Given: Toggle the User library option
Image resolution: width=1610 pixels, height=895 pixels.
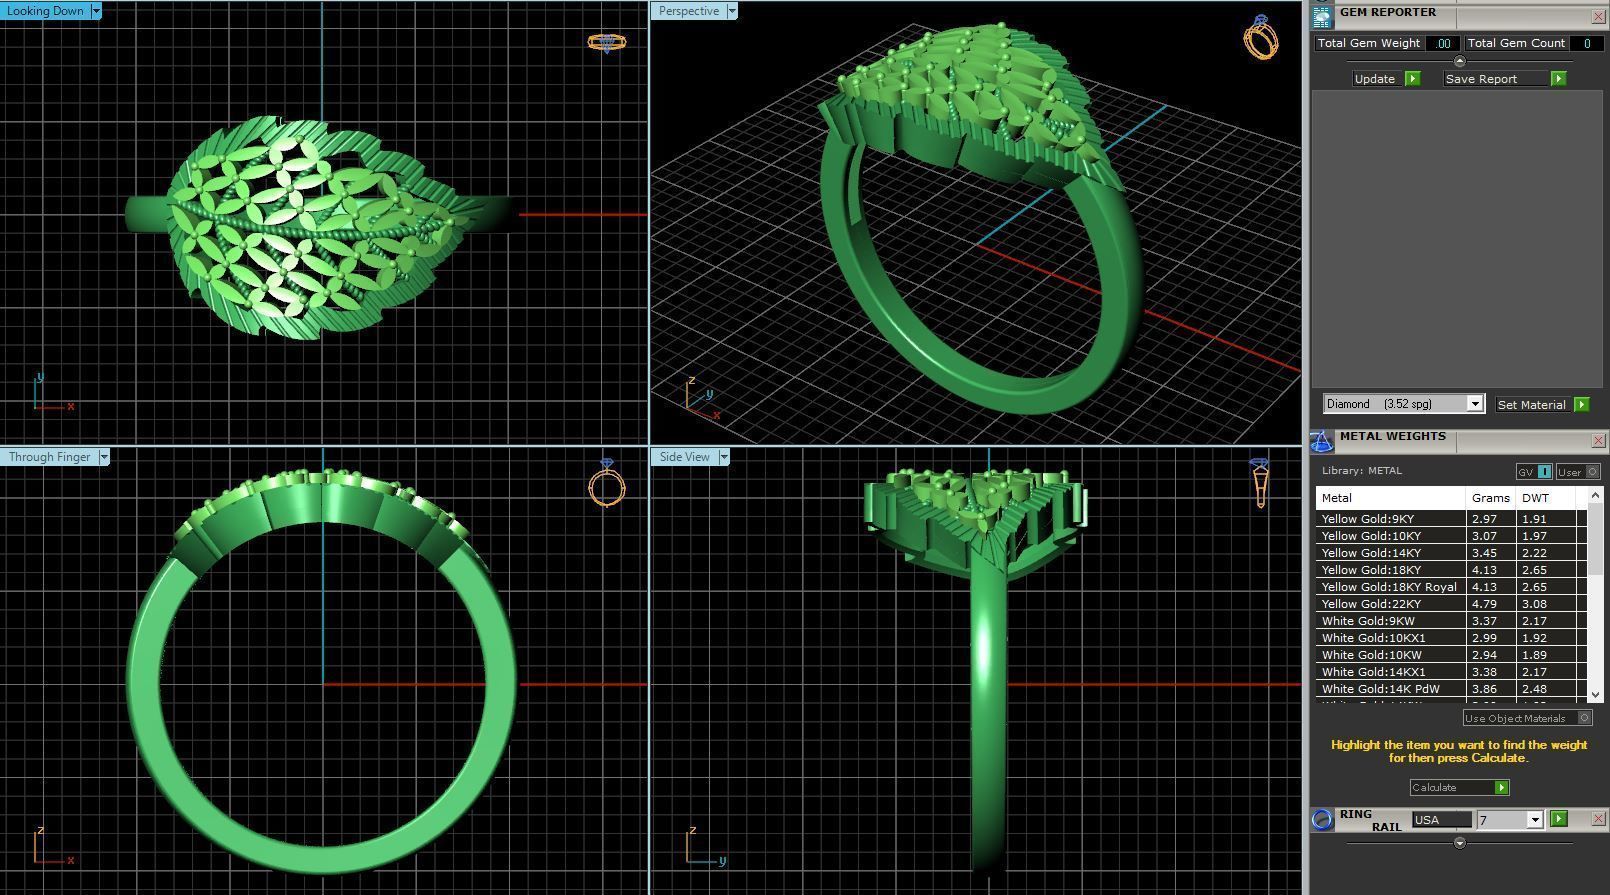Looking at the screenshot, I should pos(1577,472).
